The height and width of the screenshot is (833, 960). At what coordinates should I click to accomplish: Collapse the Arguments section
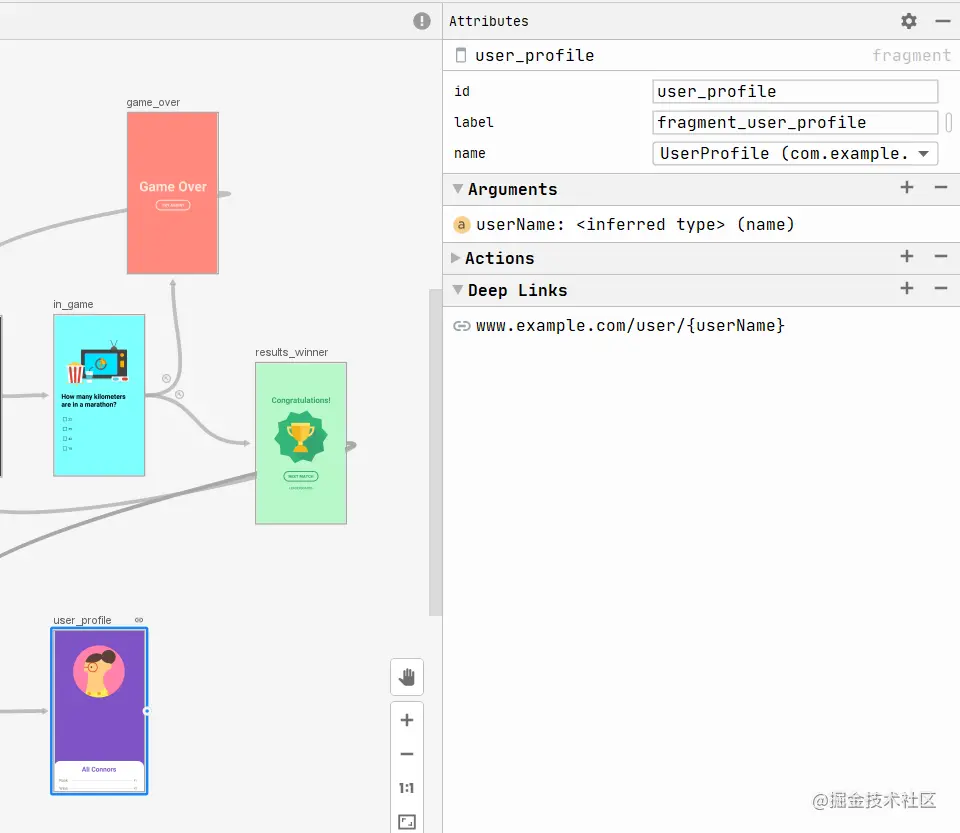click(457, 189)
